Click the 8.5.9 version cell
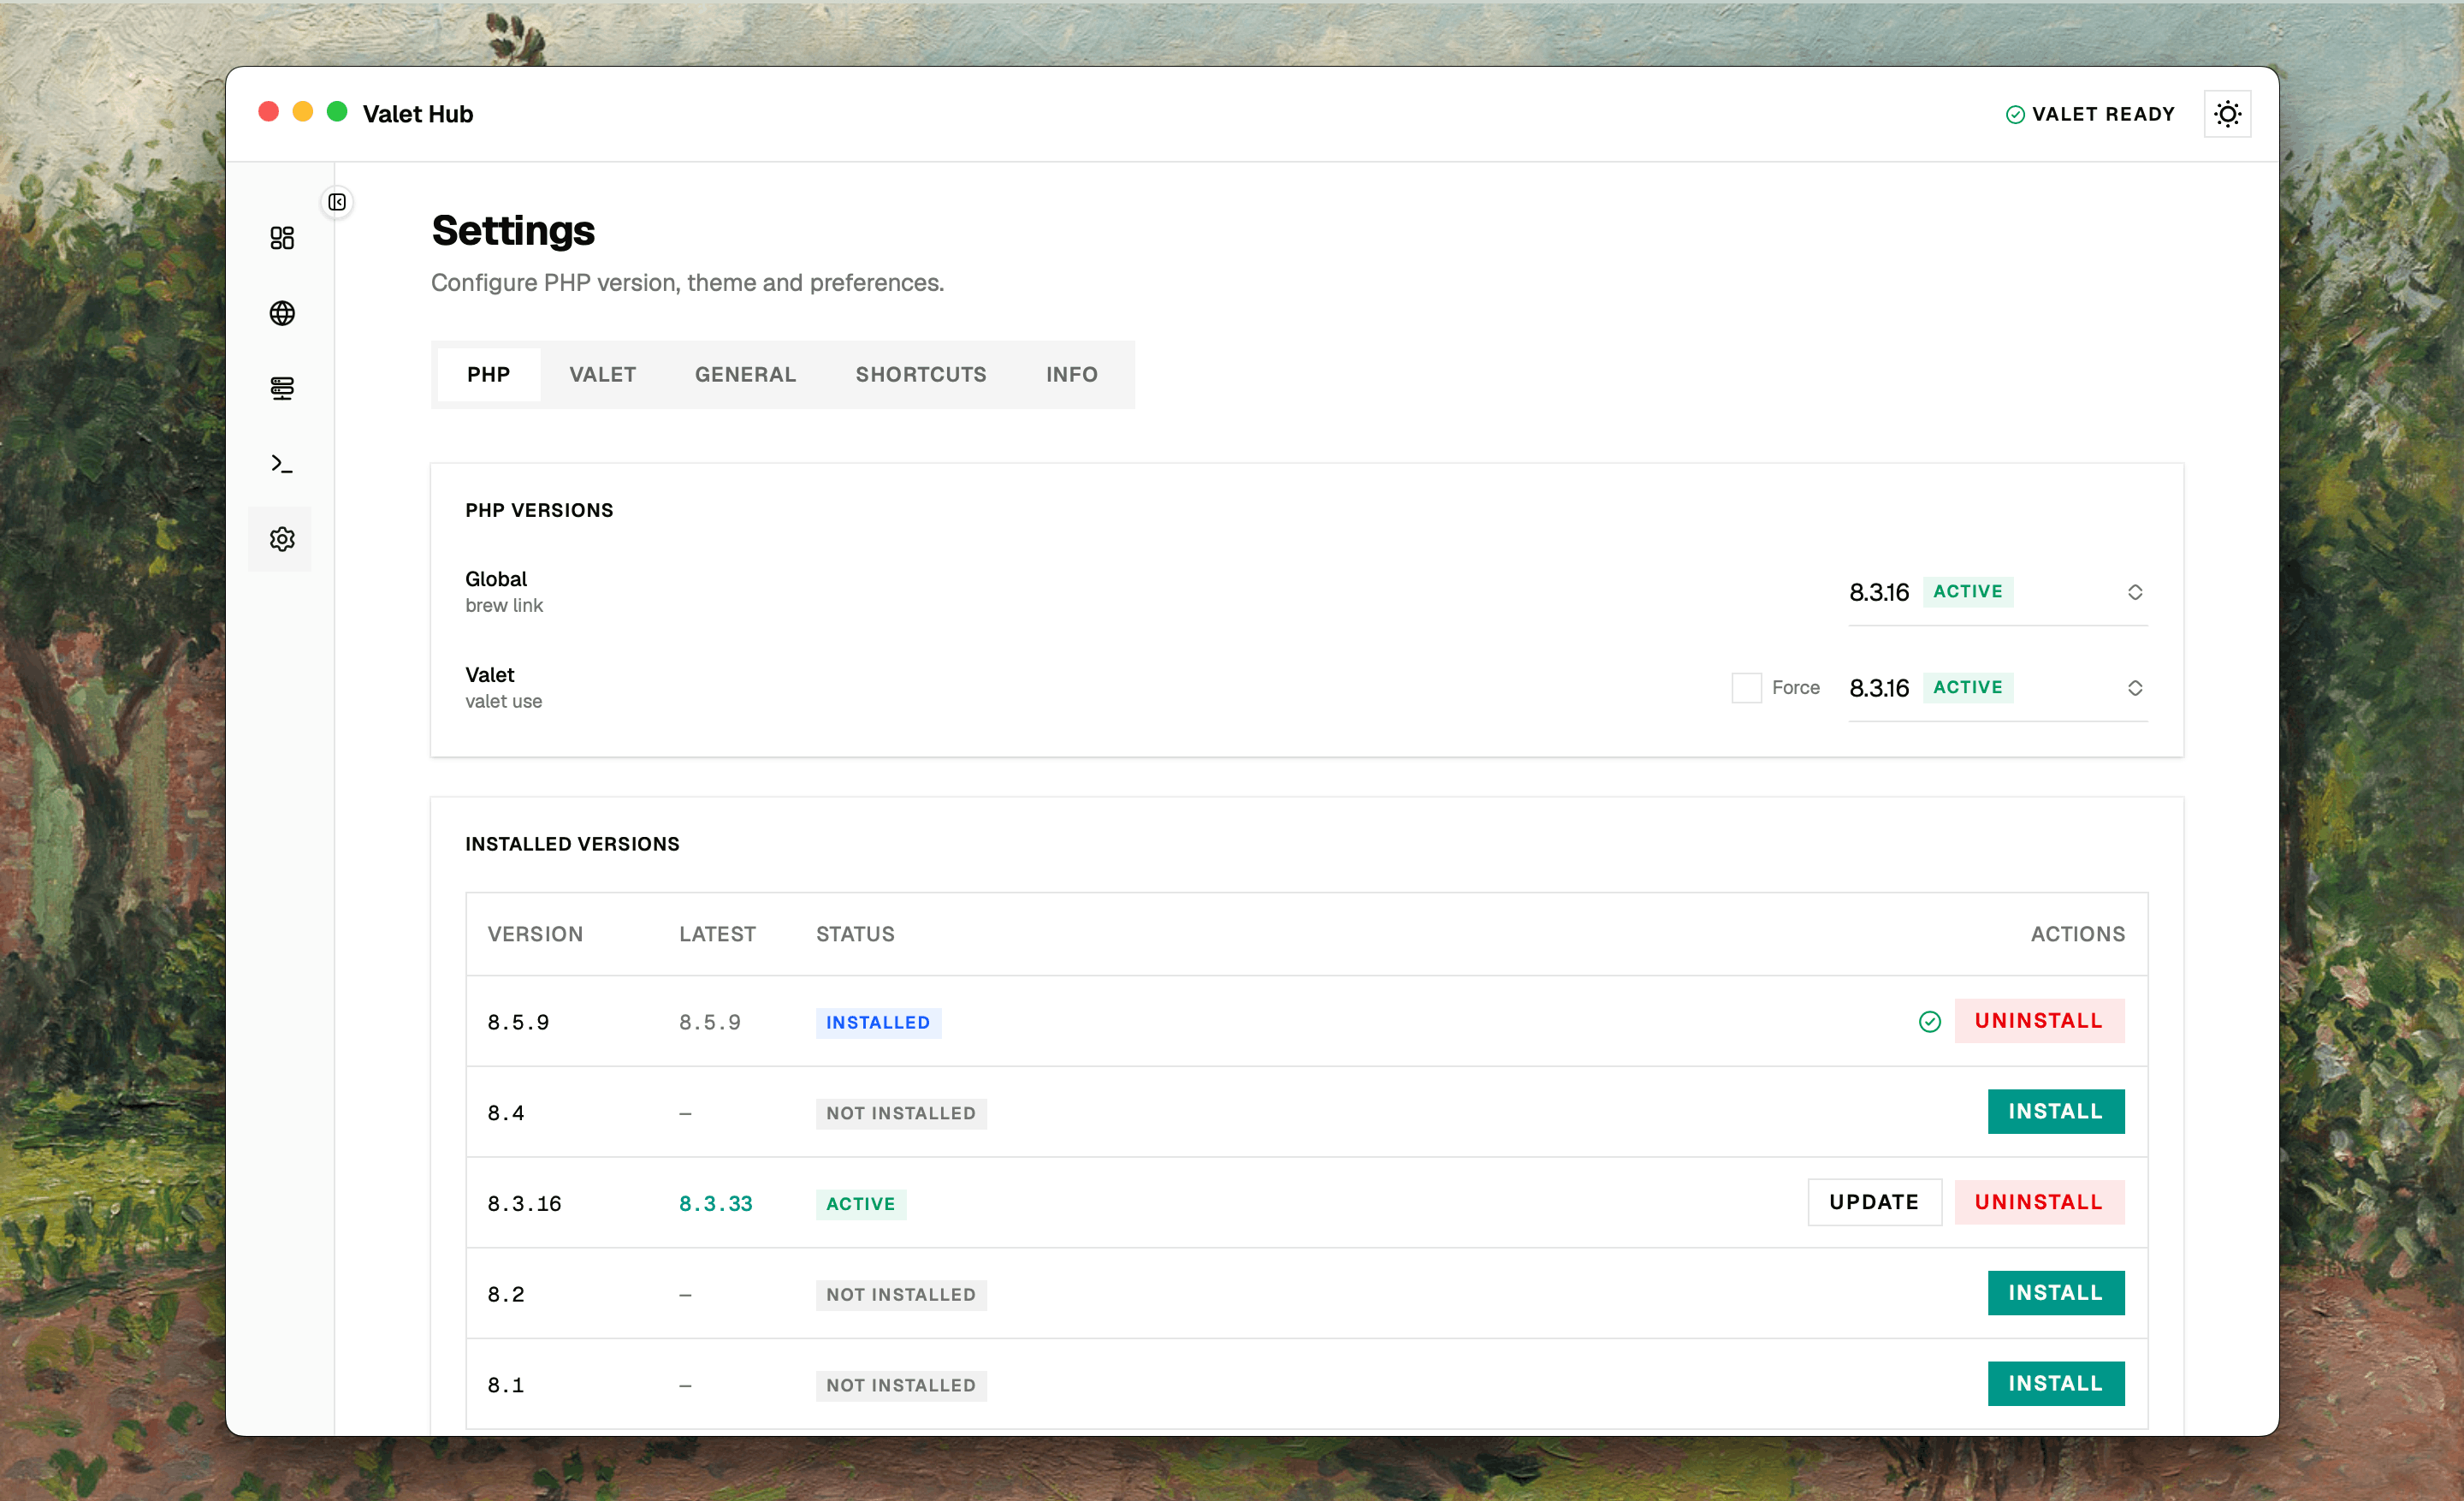The width and height of the screenshot is (2464, 1501). [518, 1023]
